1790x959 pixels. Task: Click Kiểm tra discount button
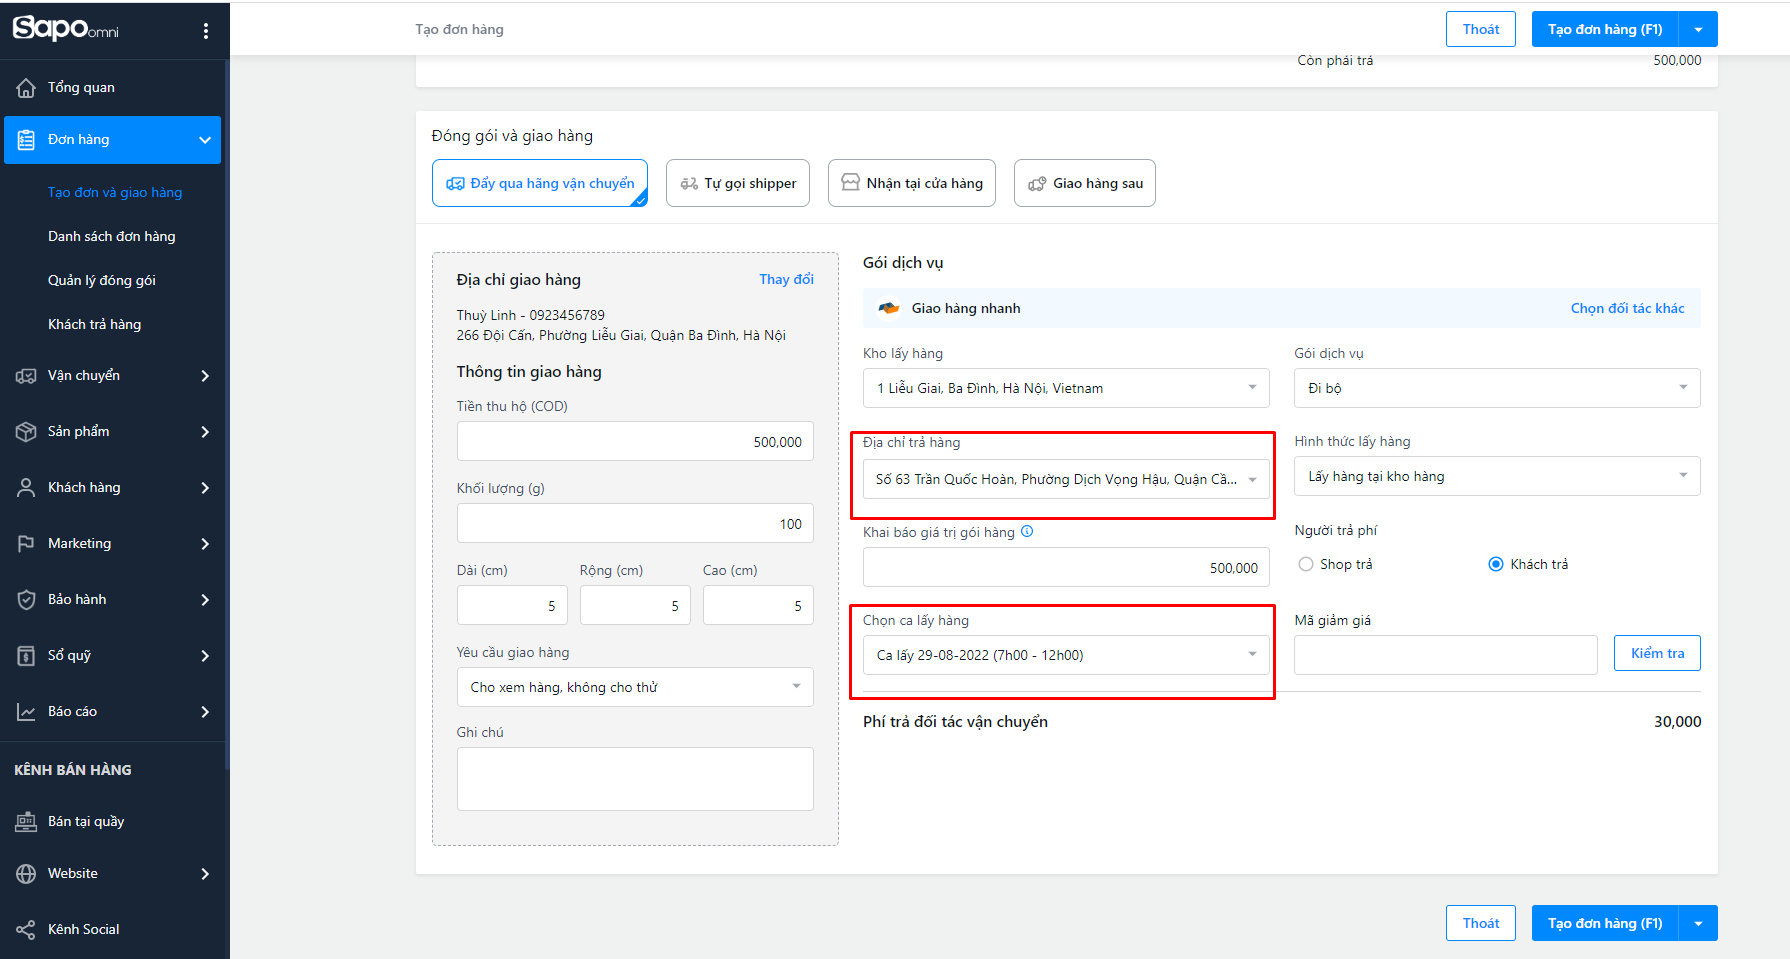click(x=1657, y=653)
